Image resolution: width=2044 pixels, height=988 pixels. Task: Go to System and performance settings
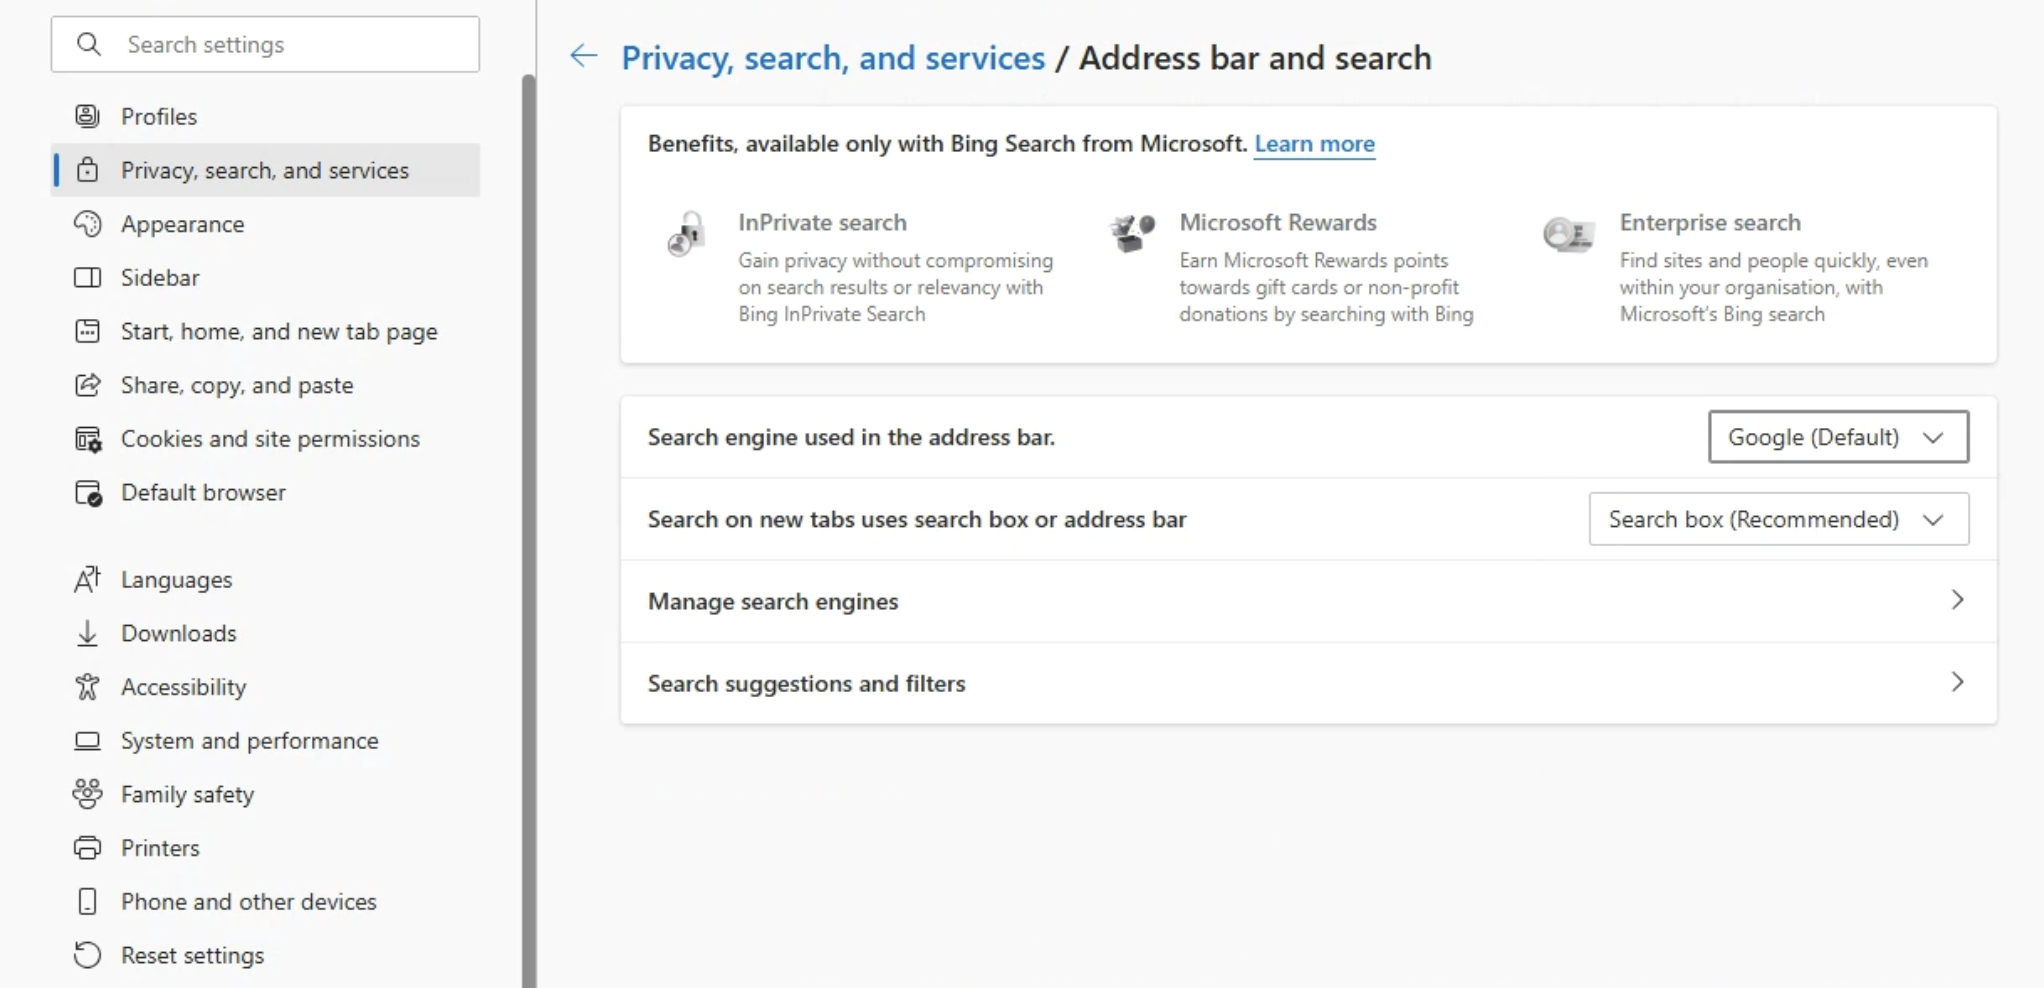[249, 741]
